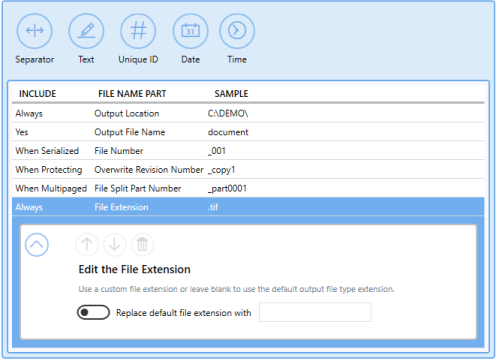
Task: Click the _part0001 sample value
Action: click(x=227, y=189)
